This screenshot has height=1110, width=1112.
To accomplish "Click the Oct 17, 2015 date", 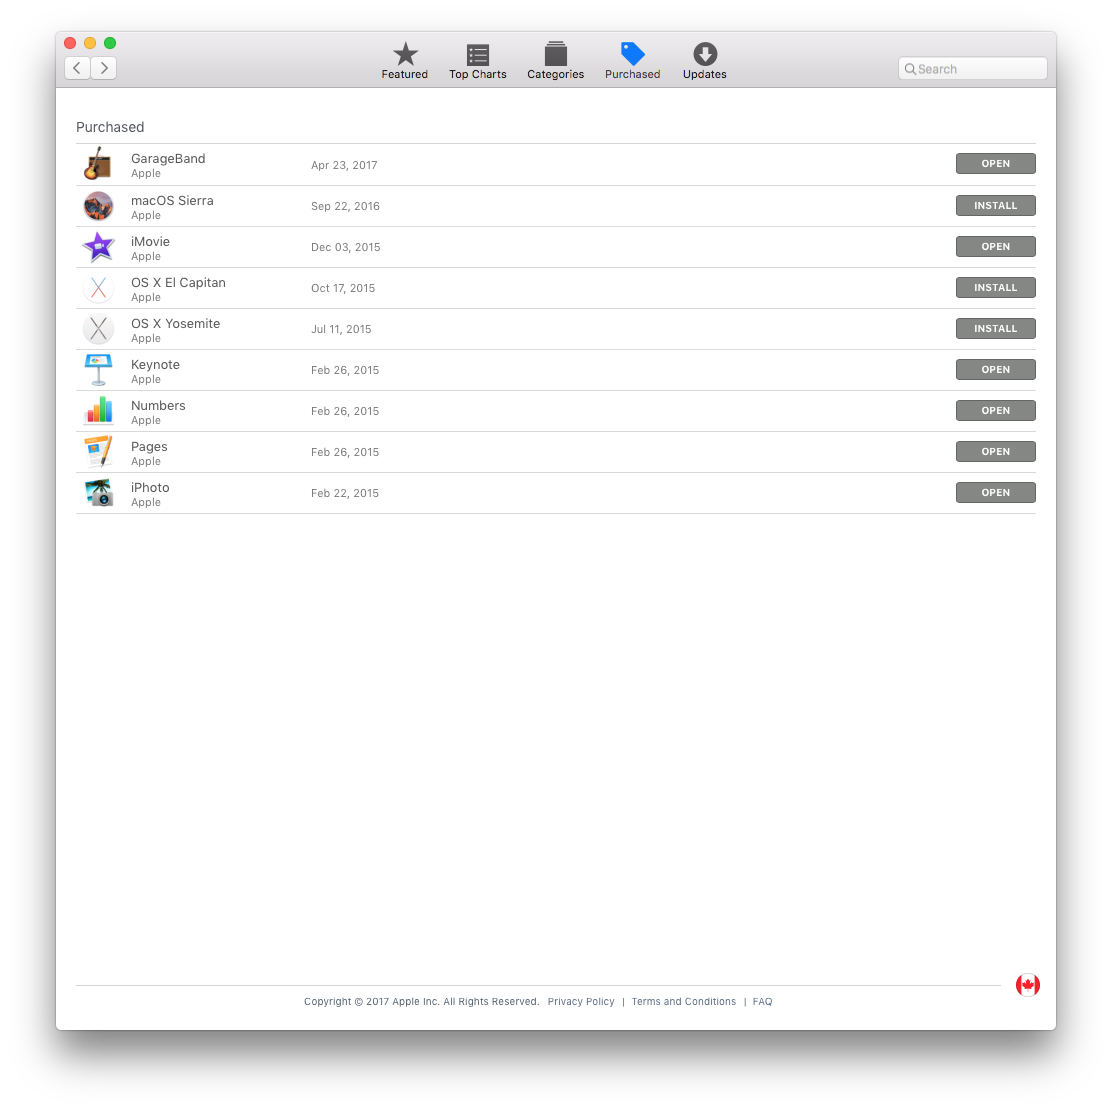I will click(343, 289).
